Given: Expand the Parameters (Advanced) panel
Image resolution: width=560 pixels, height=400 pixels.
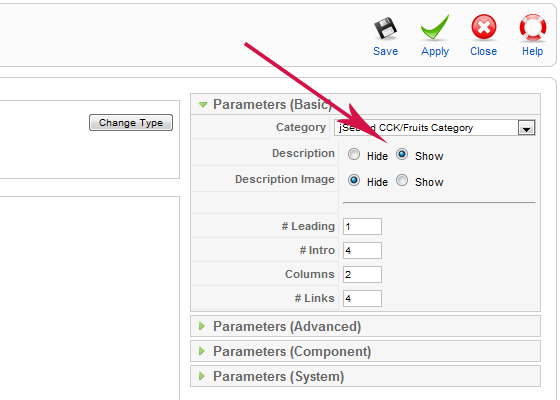Looking at the screenshot, I should (x=202, y=326).
